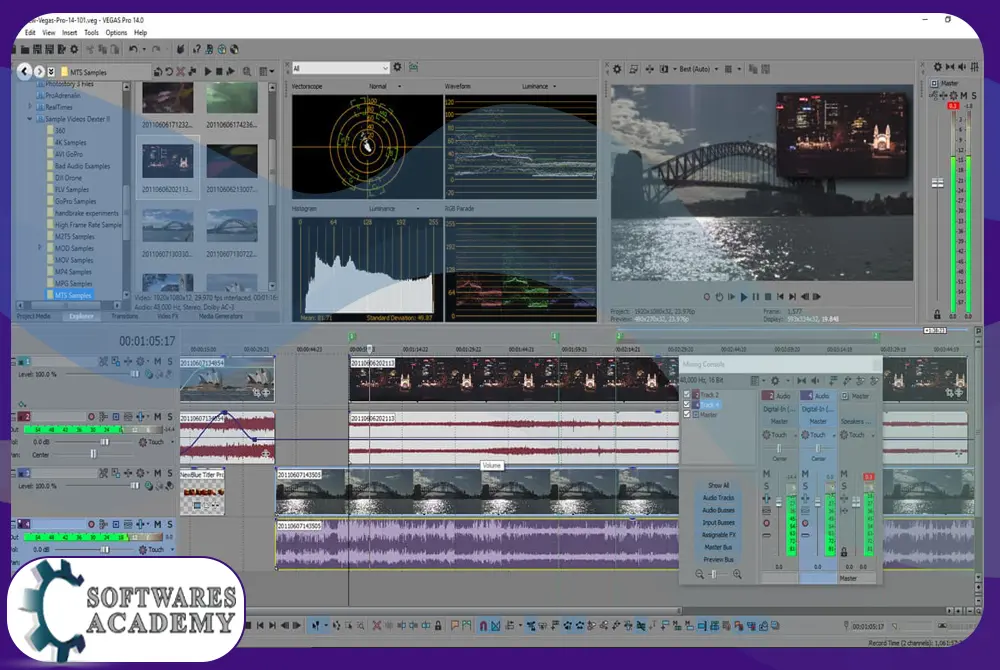Open Master Bus properties gear icon

click(x=938, y=66)
